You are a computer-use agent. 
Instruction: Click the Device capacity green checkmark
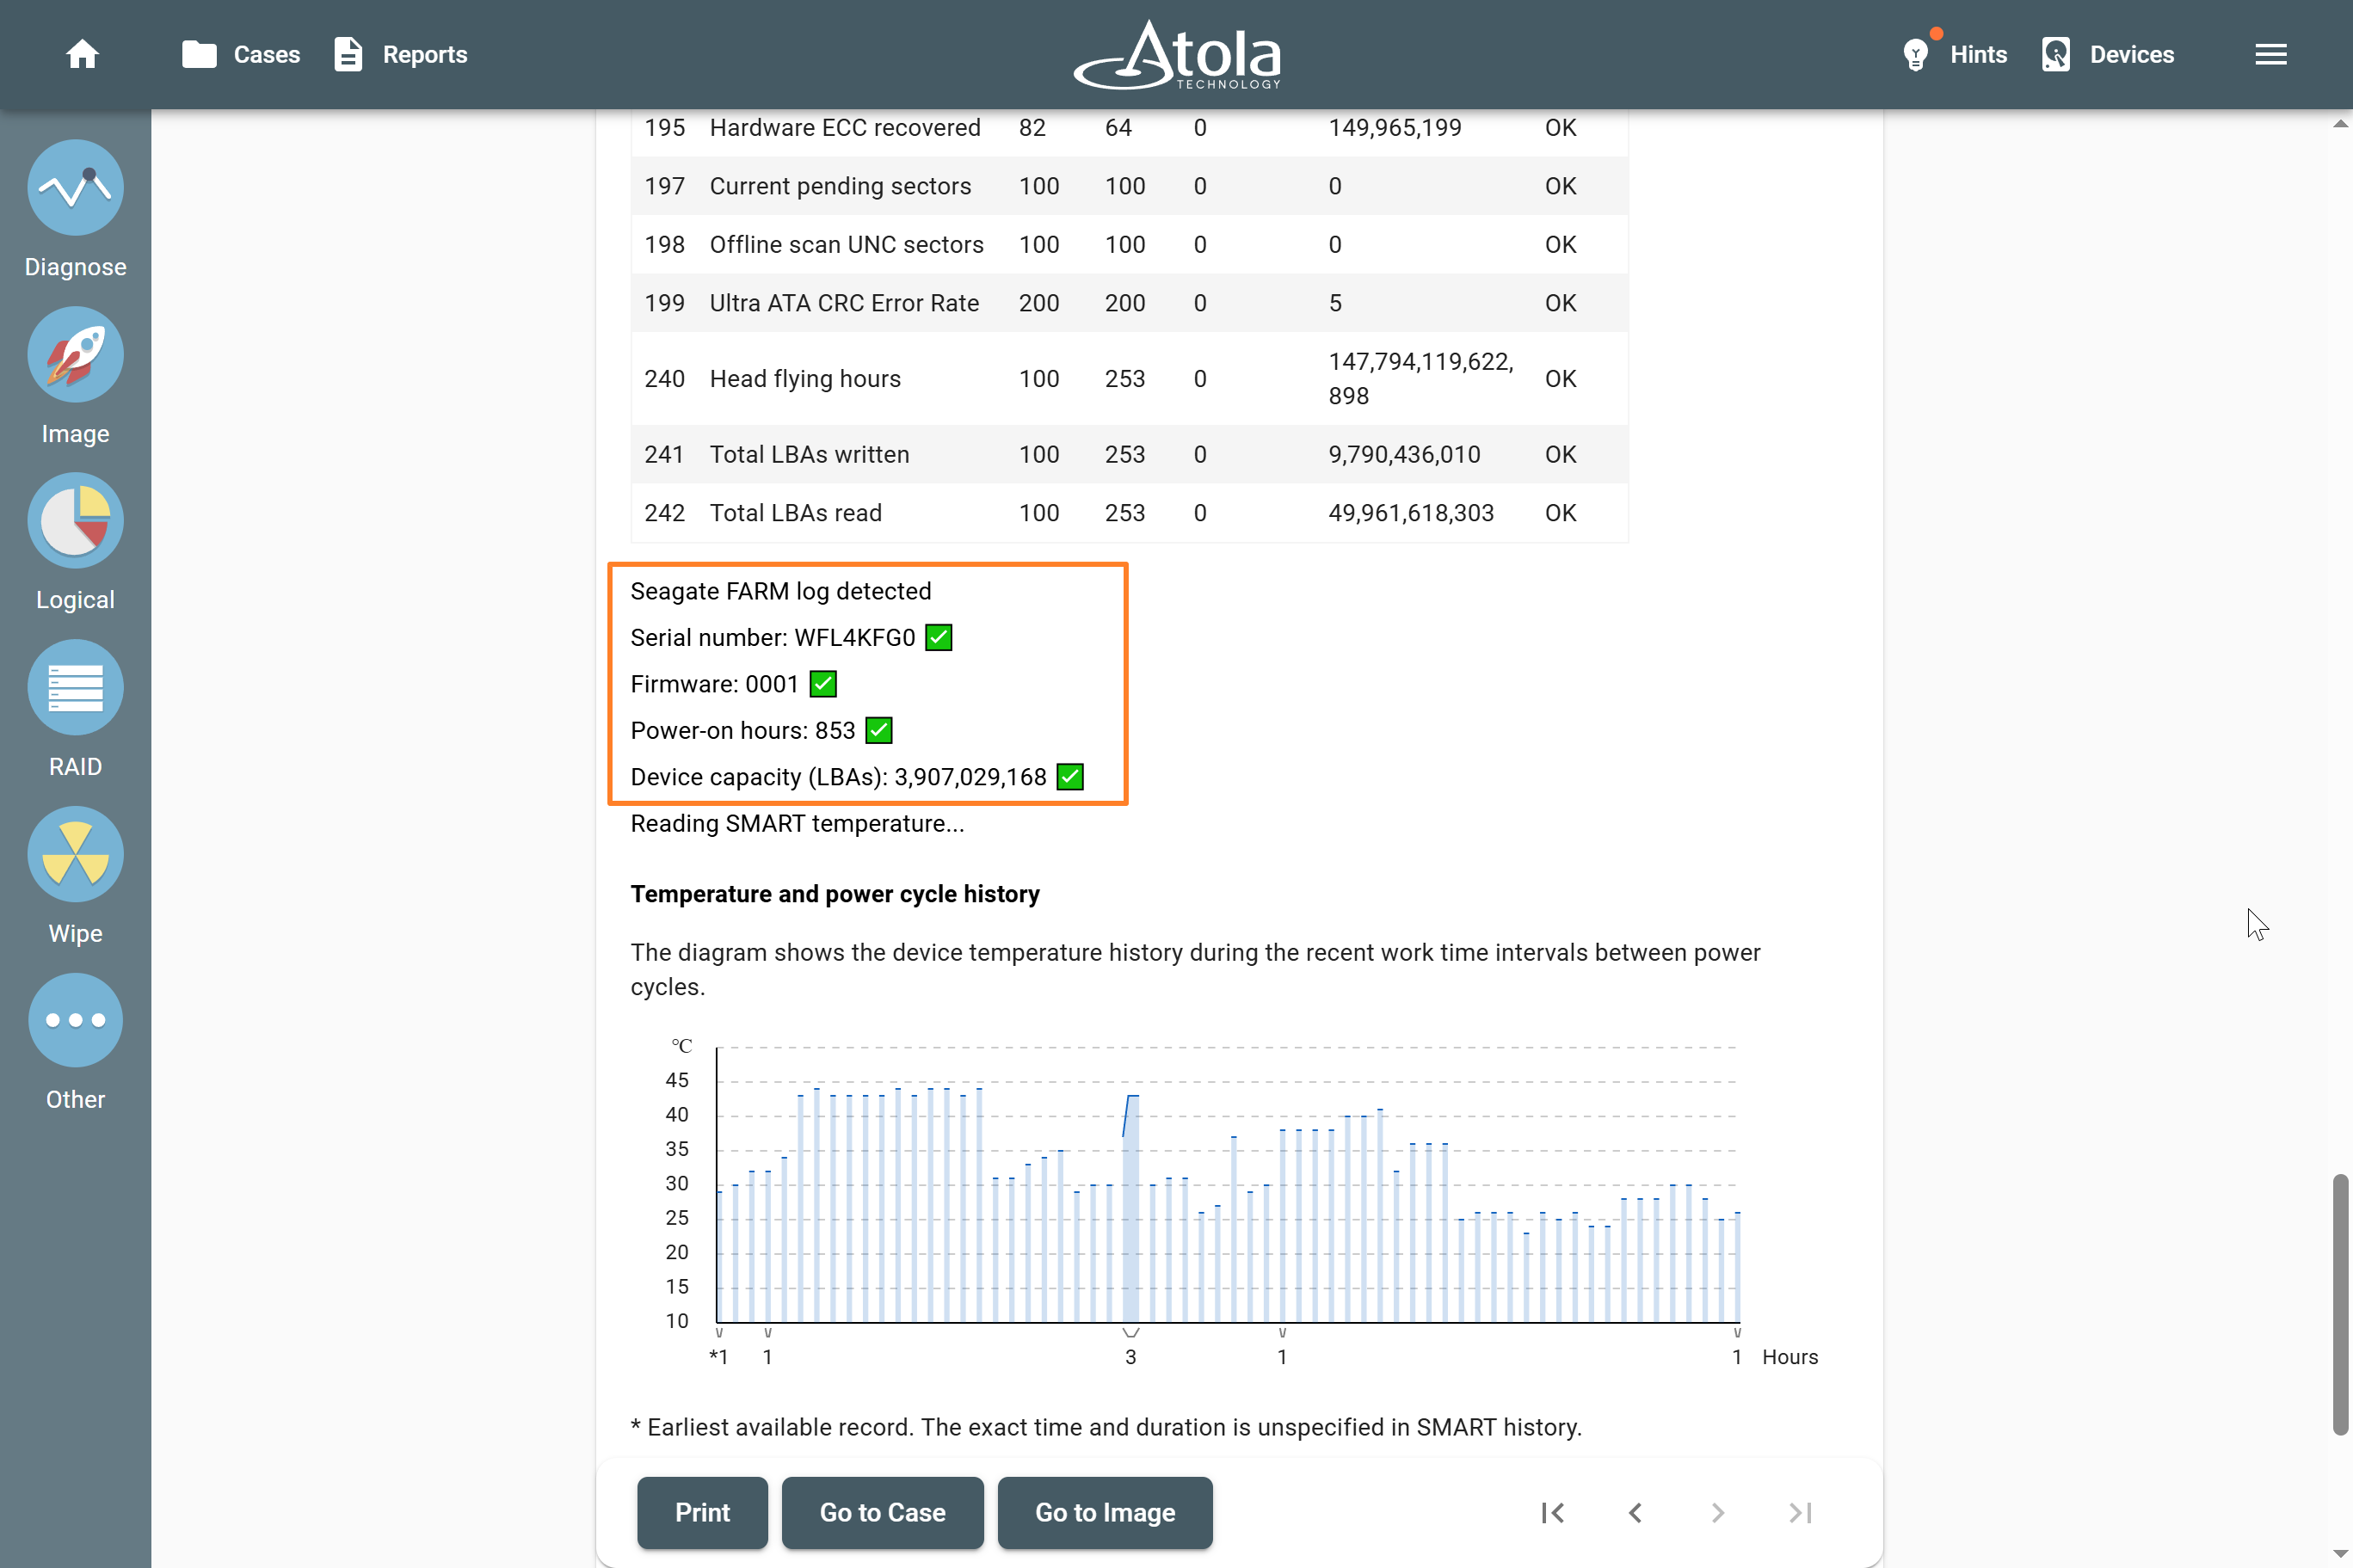coord(1069,777)
